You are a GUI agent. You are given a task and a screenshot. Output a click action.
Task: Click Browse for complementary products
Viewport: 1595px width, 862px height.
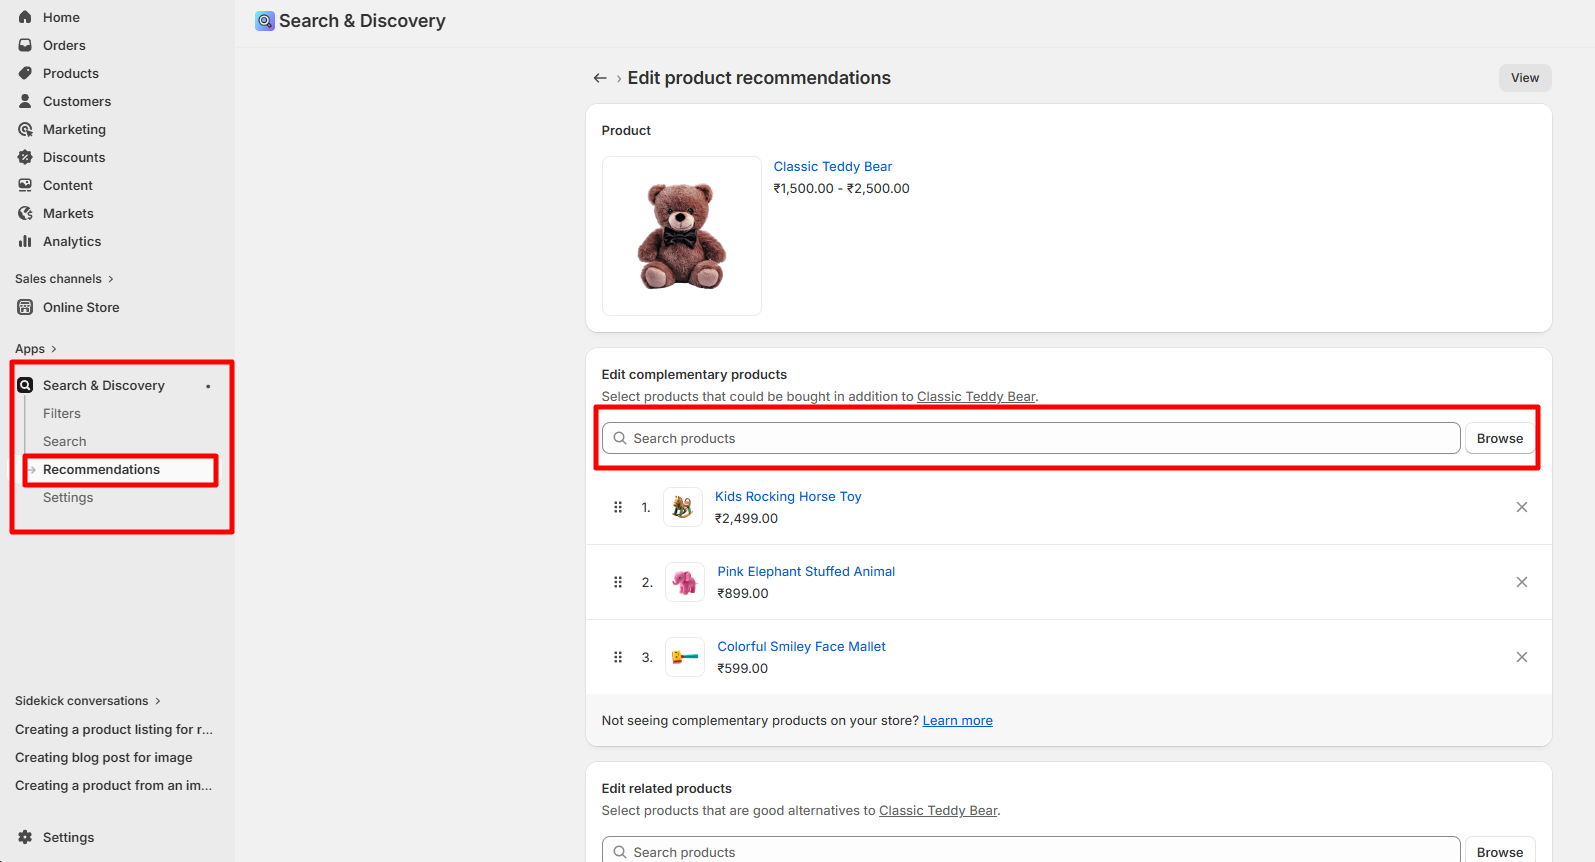coord(1500,438)
